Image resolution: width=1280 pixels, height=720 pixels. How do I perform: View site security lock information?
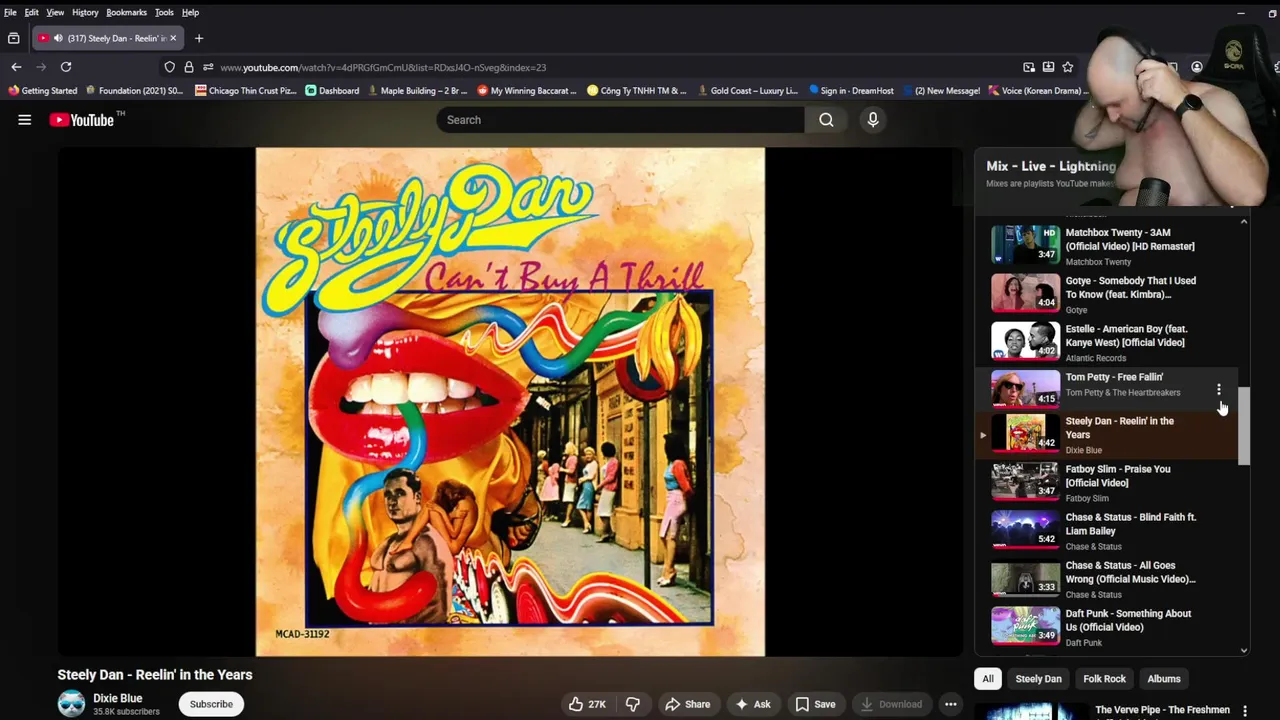tap(189, 67)
